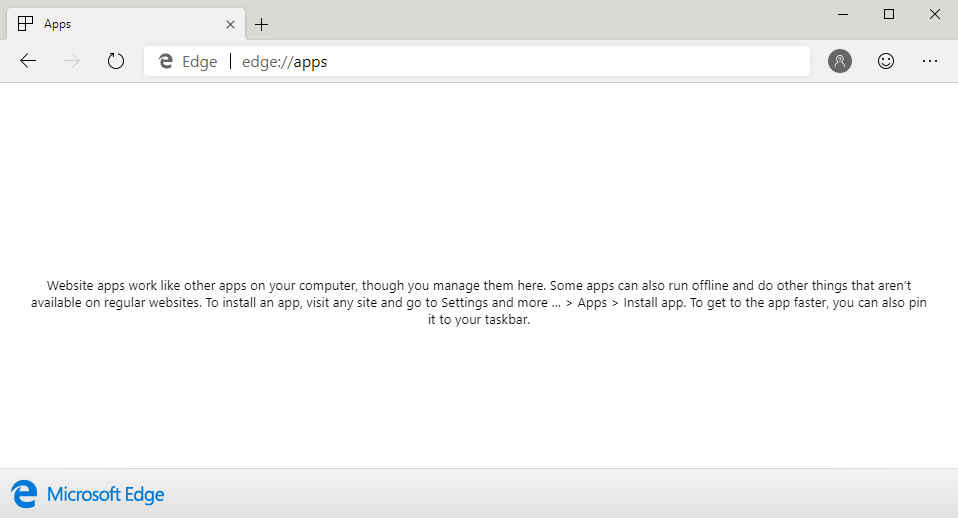The image size is (958, 518).
Task: Click the Apps tab favicon
Action: tap(26, 24)
